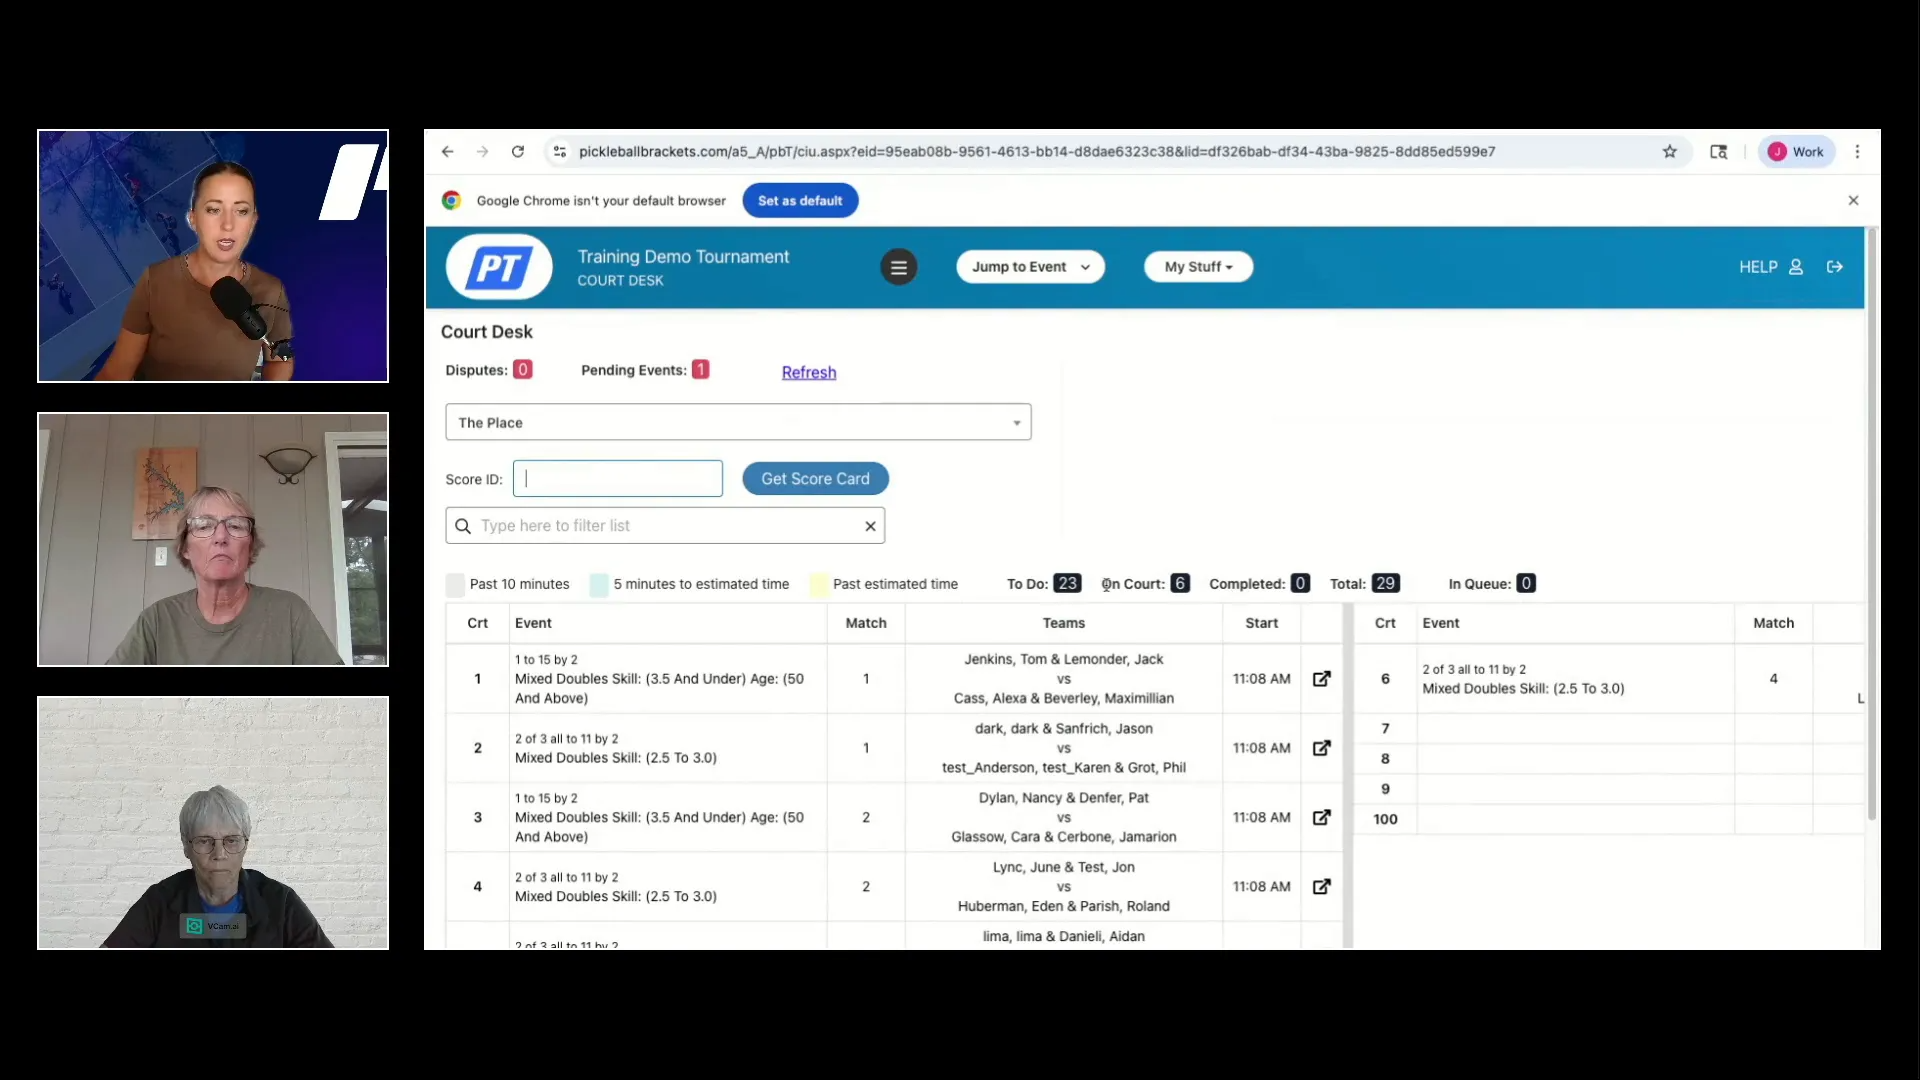This screenshot has width=1920, height=1080.
Task: Open court 3 match popup icon
Action: click(1321, 817)
